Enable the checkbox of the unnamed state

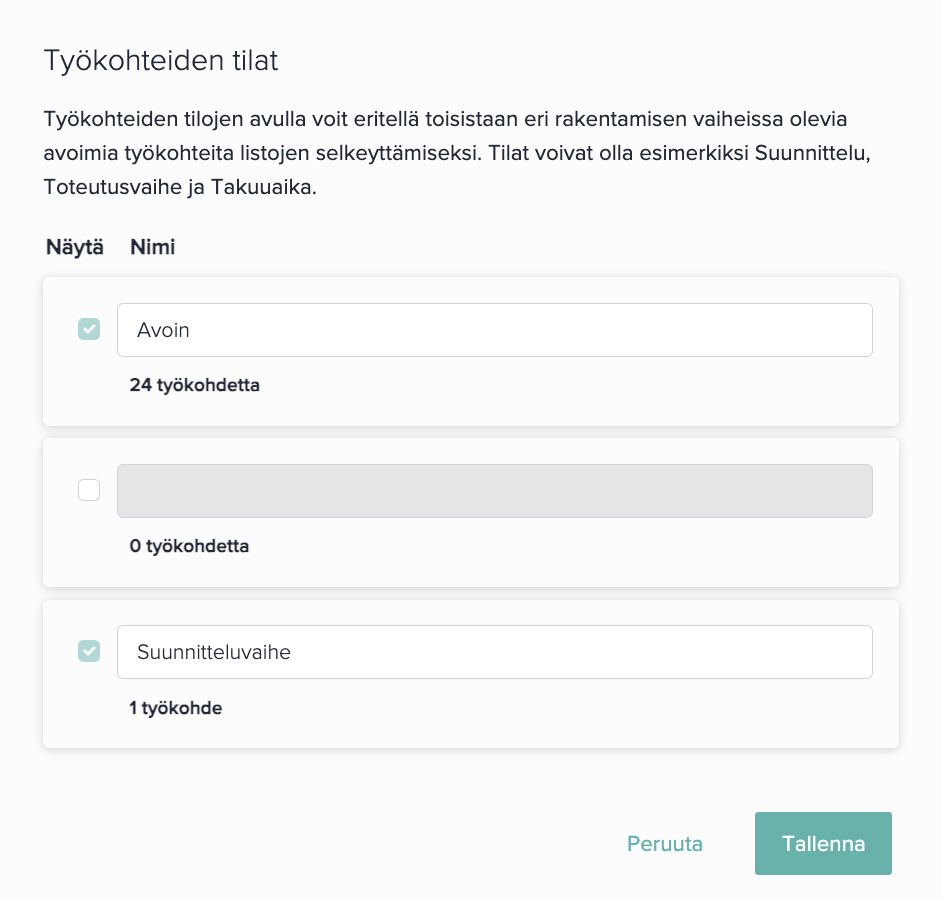89,490
